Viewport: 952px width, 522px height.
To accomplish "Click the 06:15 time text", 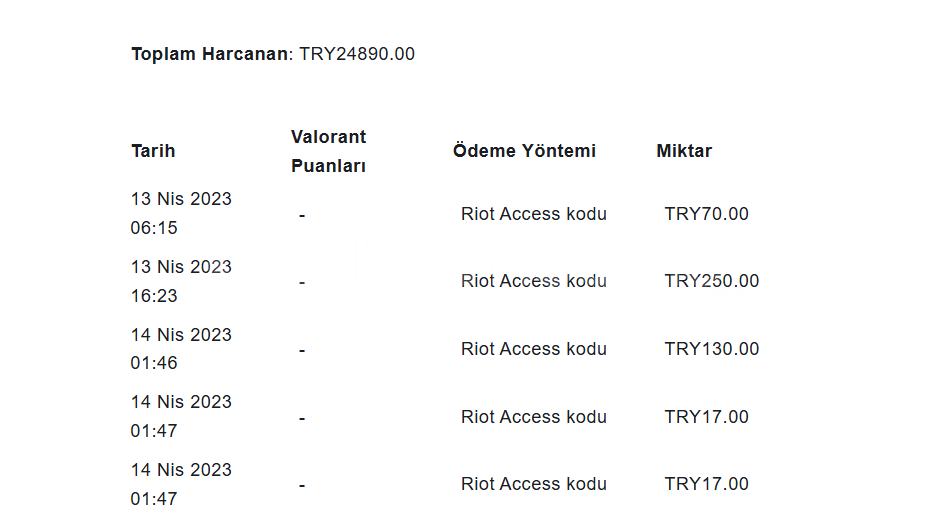I will [154, 228].
